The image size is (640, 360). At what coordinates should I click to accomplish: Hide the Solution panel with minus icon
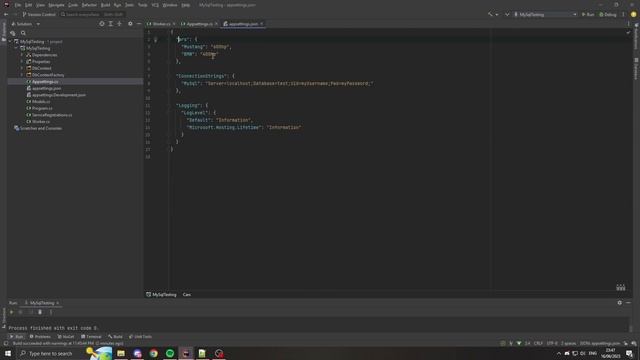[x=139, y=24]
